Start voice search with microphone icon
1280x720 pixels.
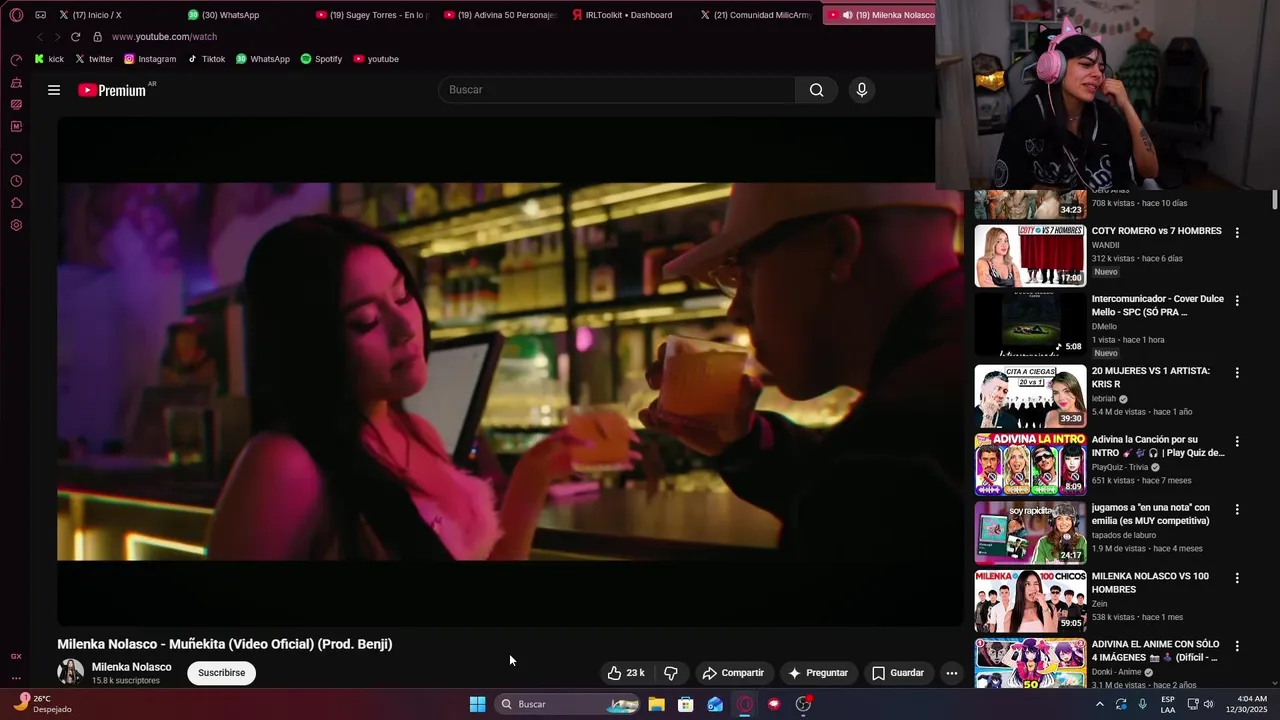pyautogui.click(x=862, y=90)
